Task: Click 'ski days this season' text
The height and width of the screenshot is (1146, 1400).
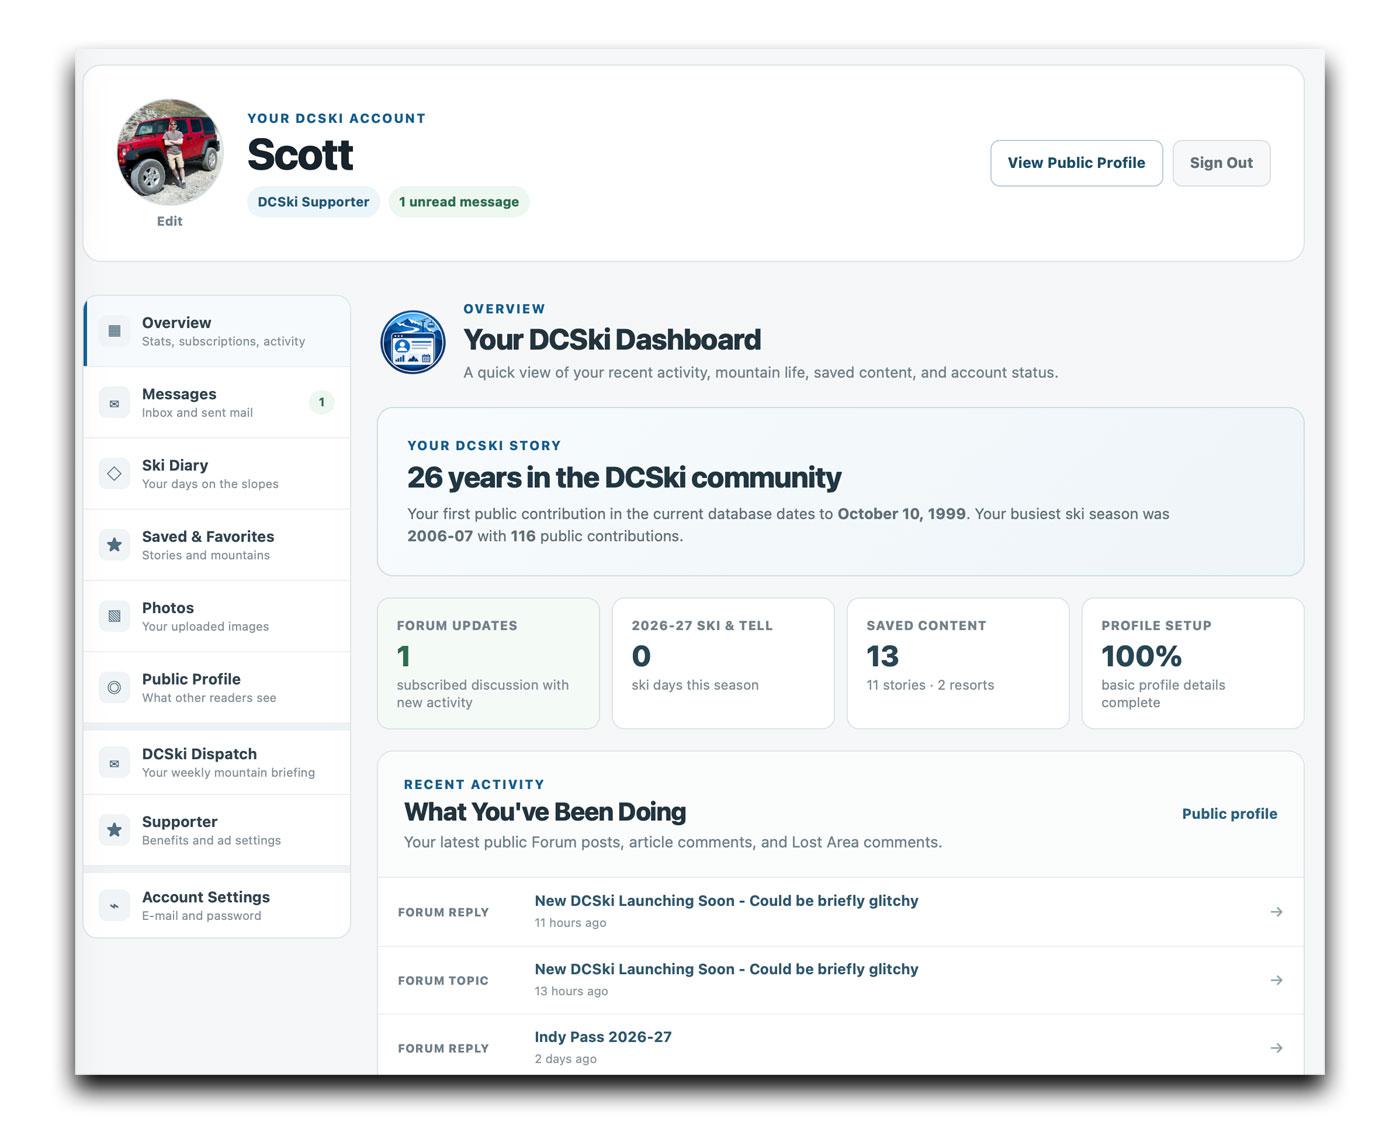Action: 695,685
